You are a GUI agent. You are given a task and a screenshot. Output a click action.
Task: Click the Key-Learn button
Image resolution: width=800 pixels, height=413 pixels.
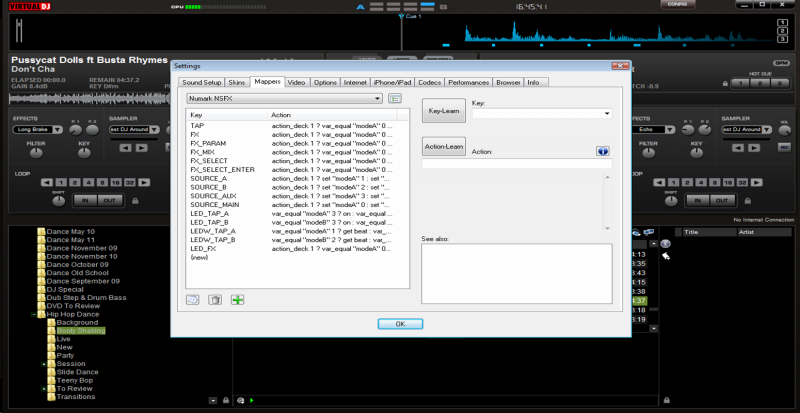444,111
